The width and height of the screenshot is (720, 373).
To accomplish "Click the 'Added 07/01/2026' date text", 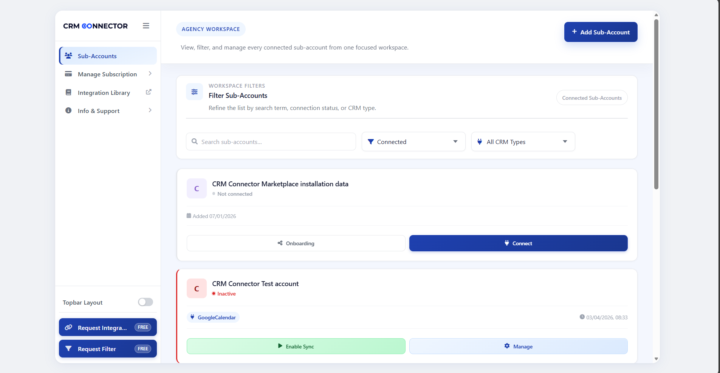I will pos(214,216).
